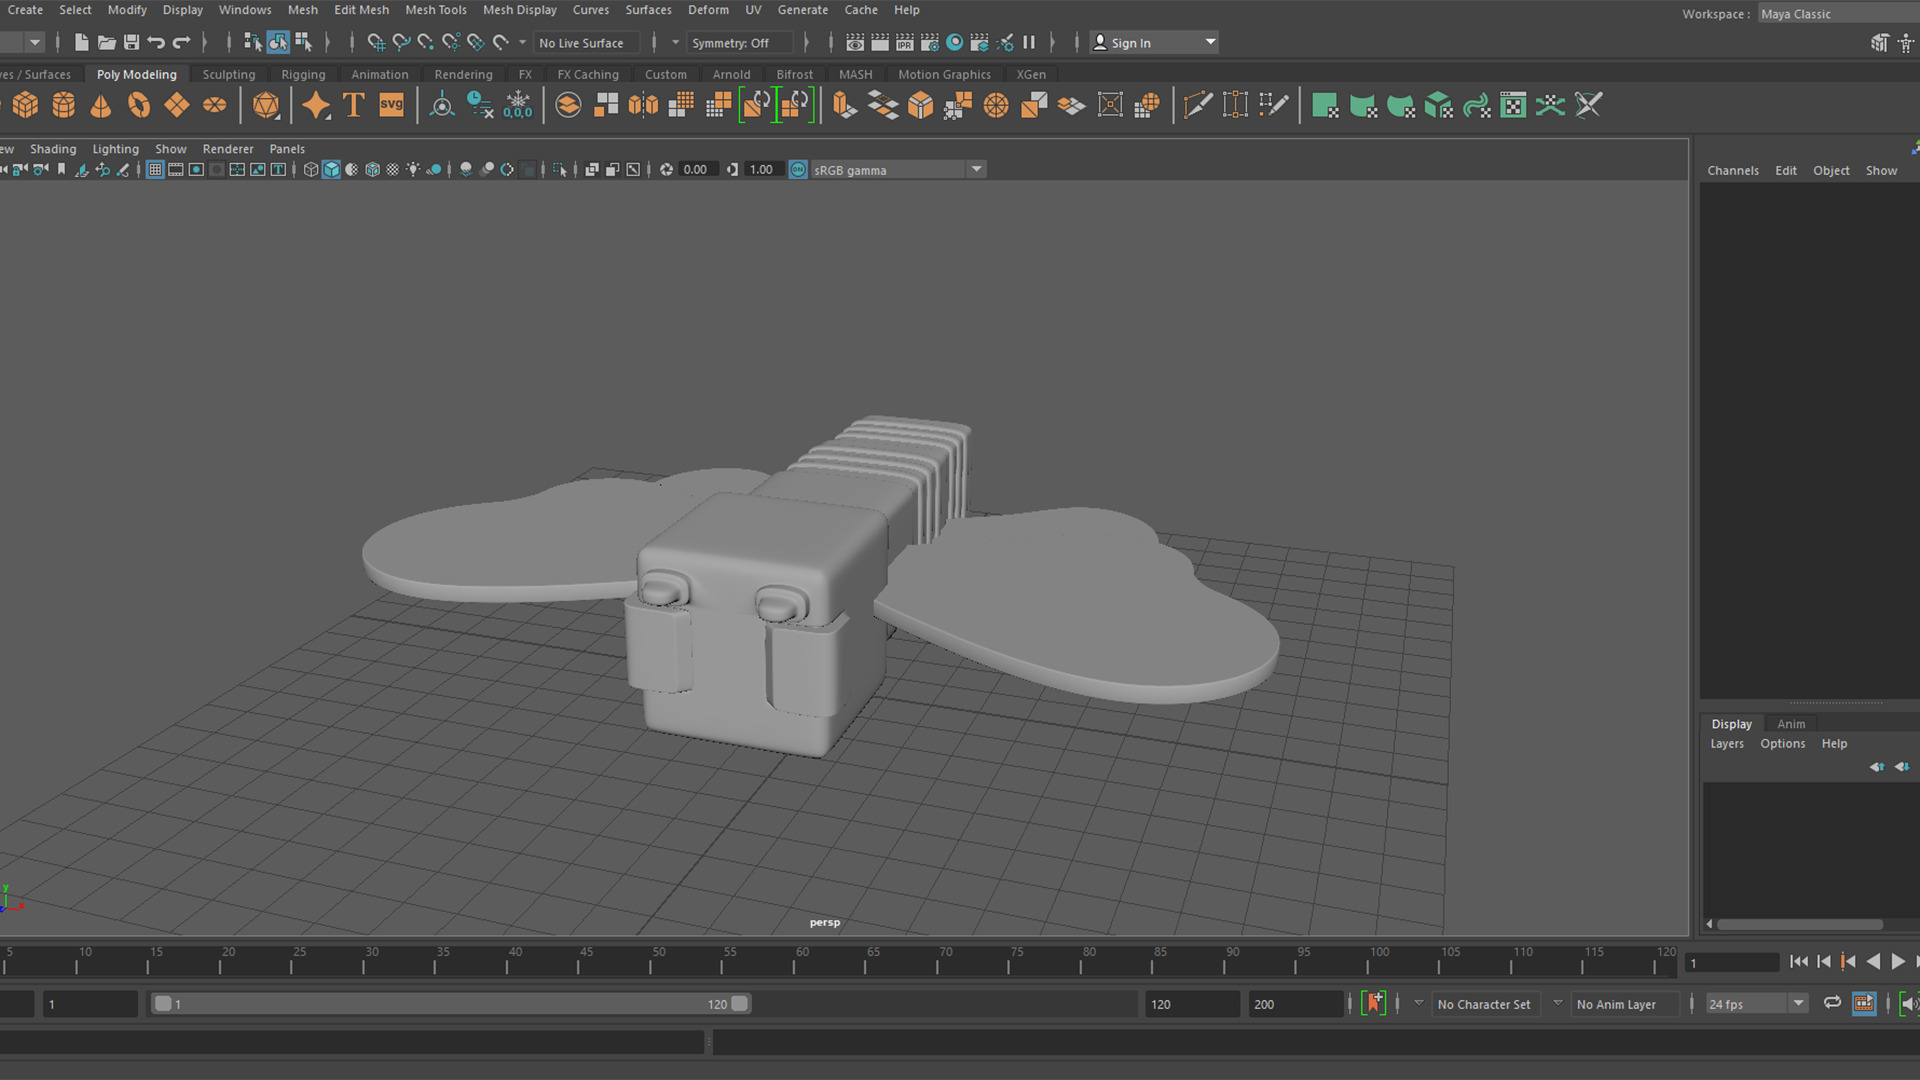Screen dimensions: 1920x1080
Task: Click the range slider bar handle start
Action: [x=163, y=1004]
